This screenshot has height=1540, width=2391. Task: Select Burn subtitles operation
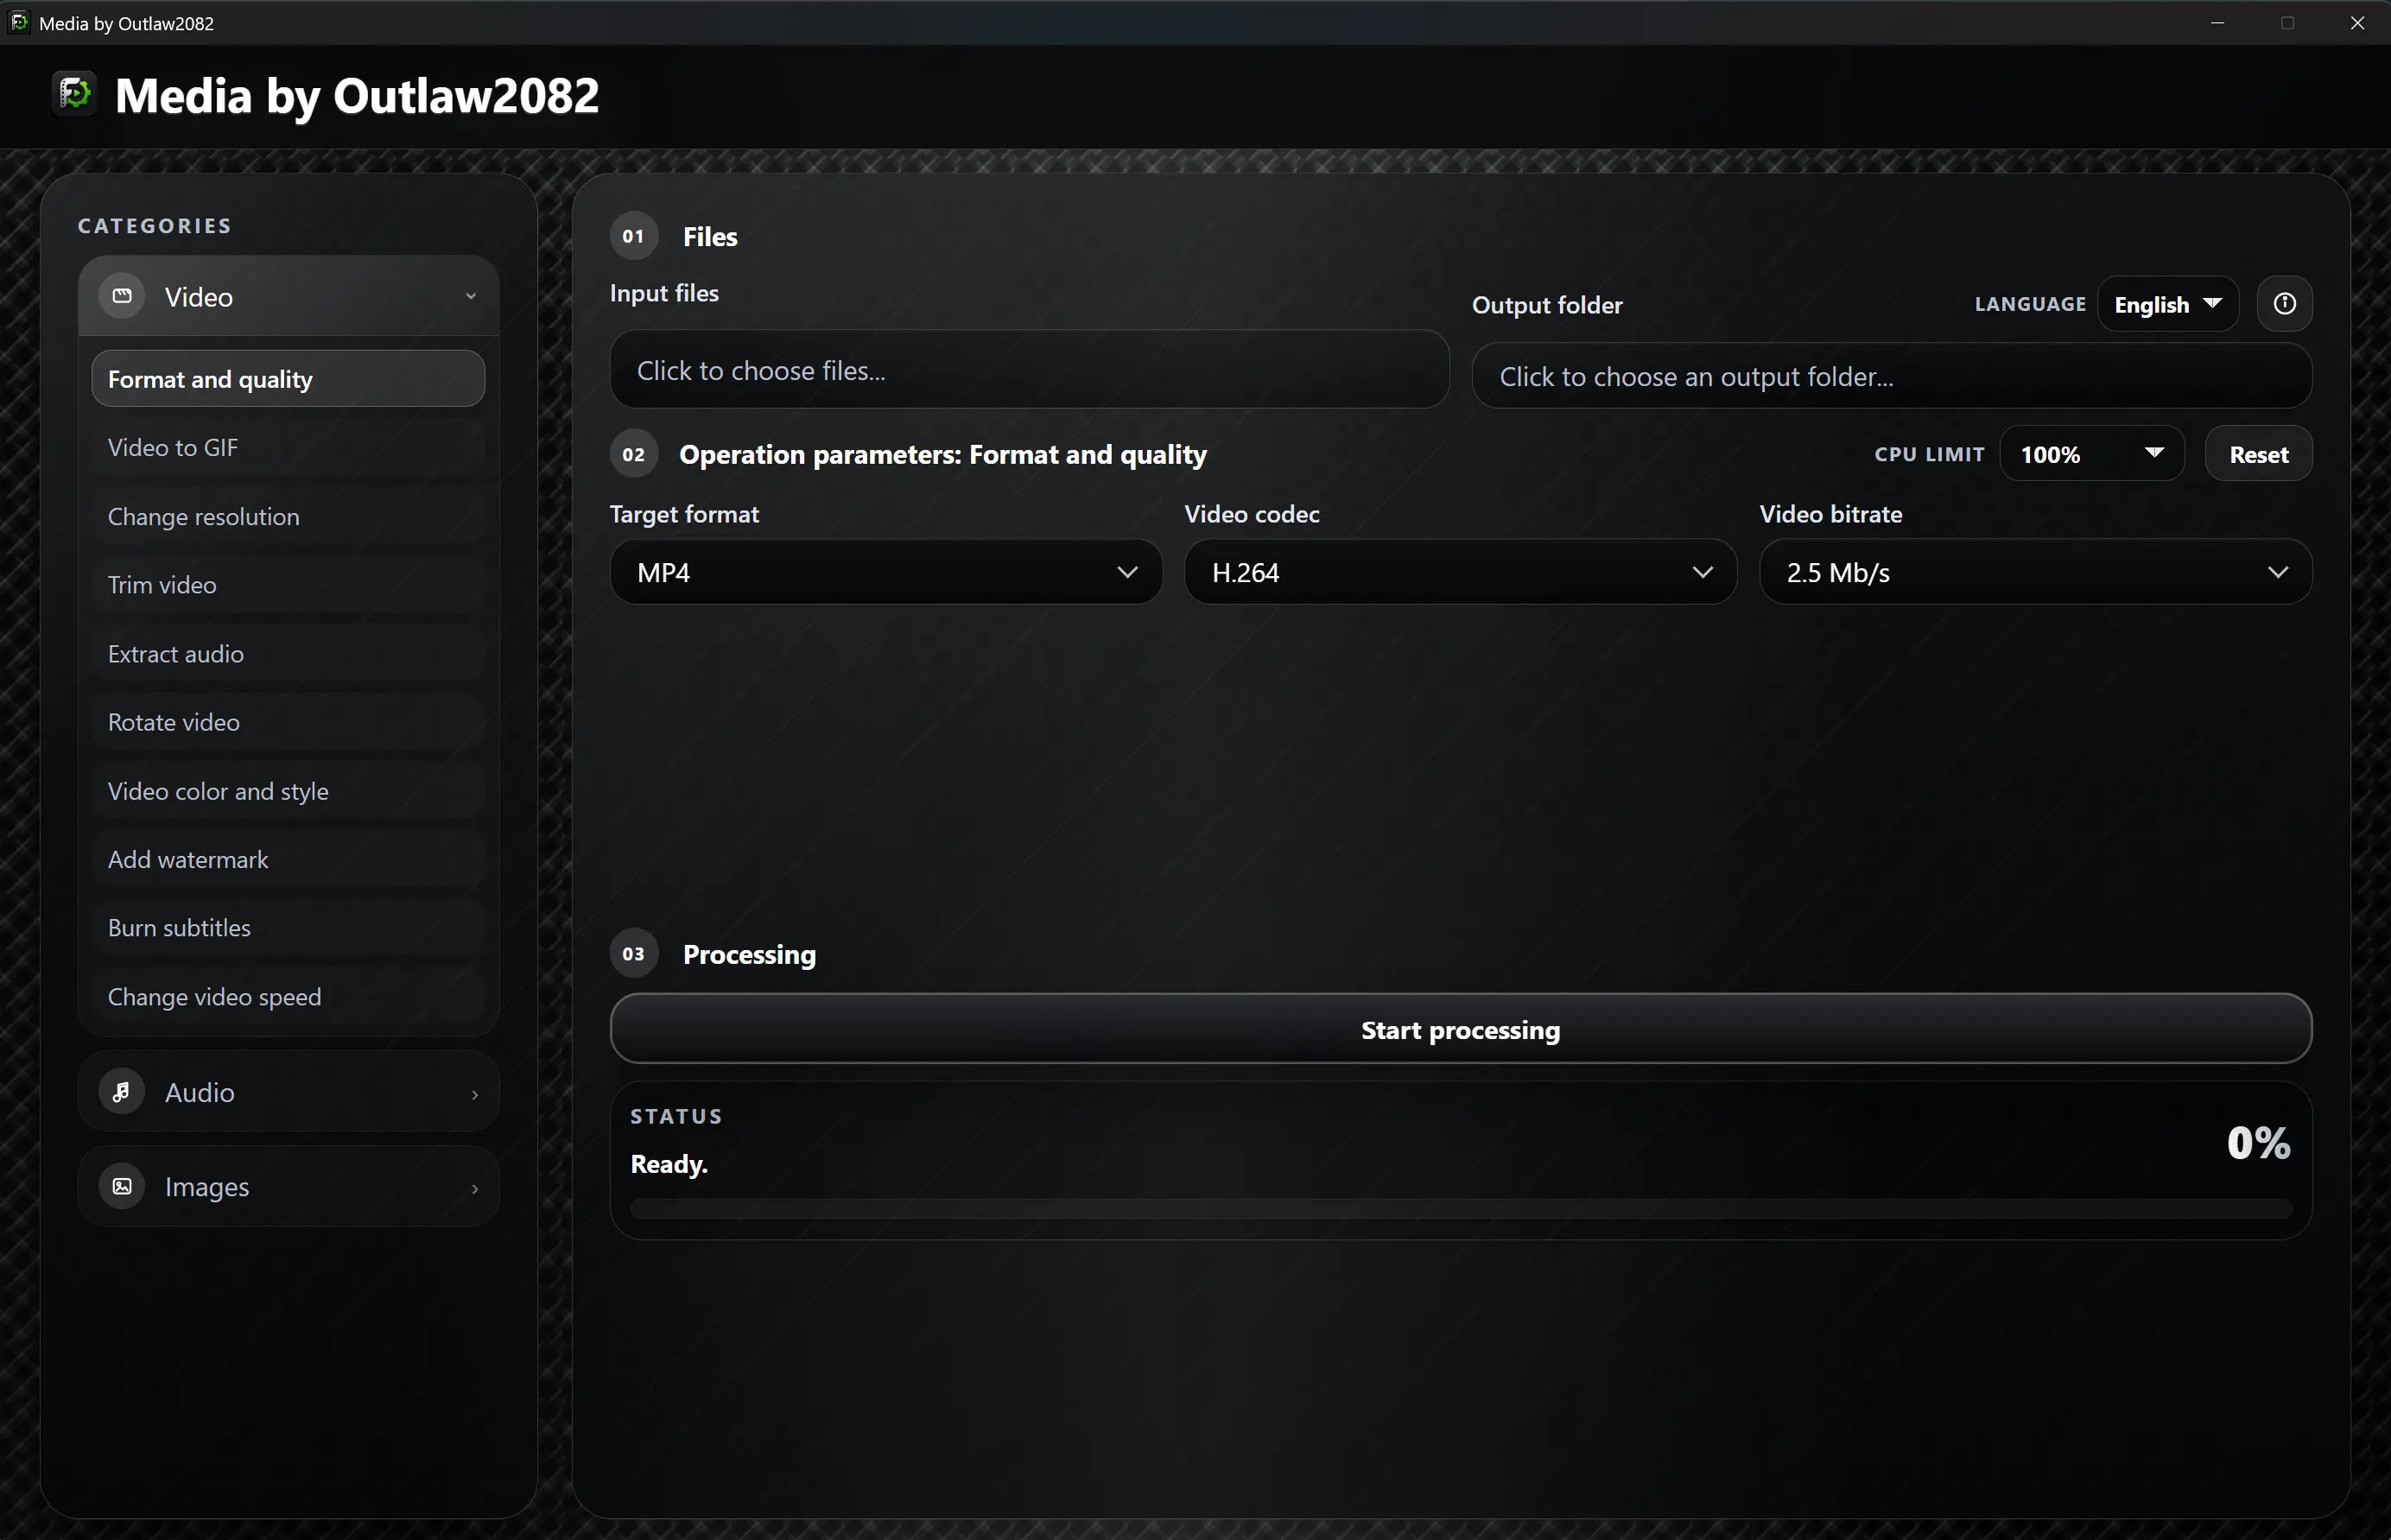[x=288, y=927]
